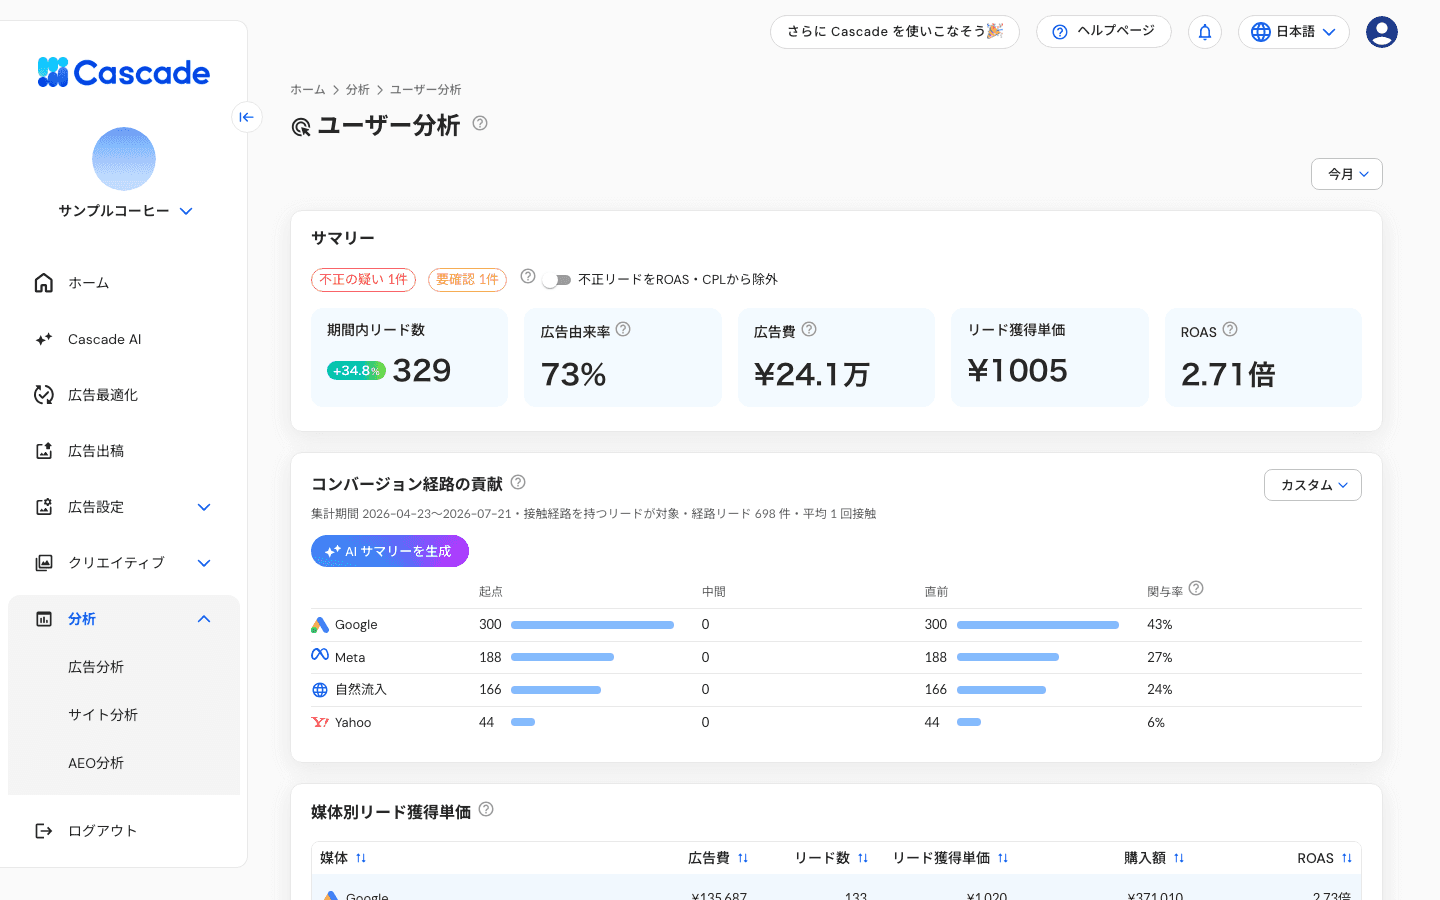Click the Meta 直前 bar showing 188

coord(1008,657)
